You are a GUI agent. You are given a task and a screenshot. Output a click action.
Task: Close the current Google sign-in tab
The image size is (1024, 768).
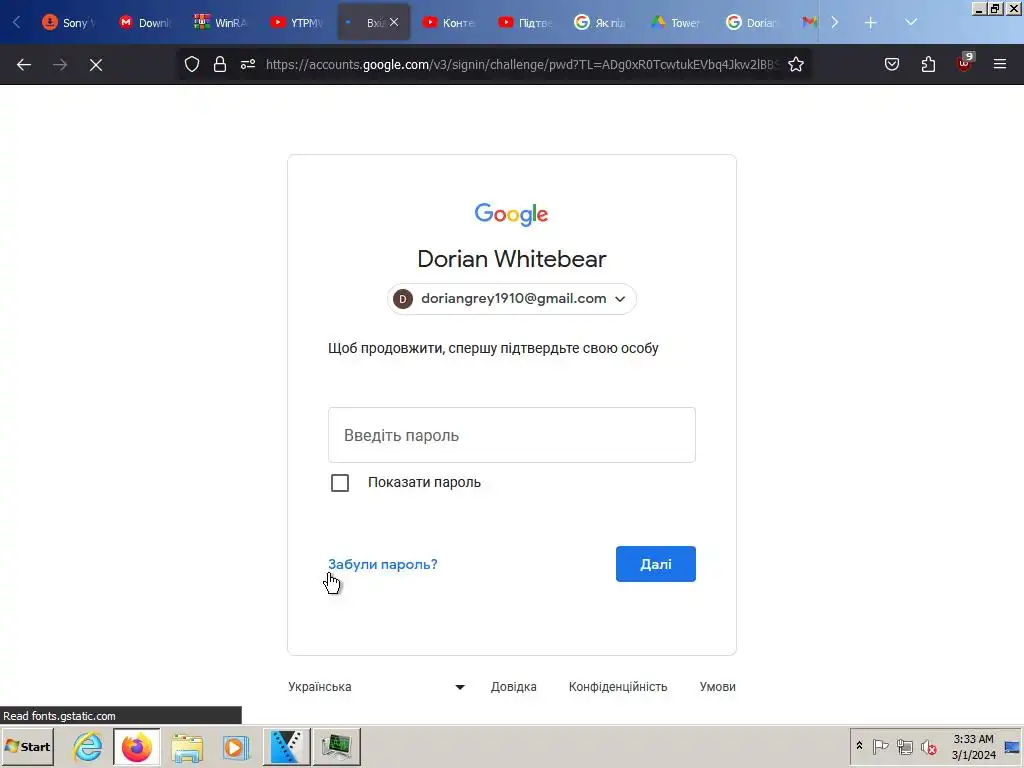point(394,22)
